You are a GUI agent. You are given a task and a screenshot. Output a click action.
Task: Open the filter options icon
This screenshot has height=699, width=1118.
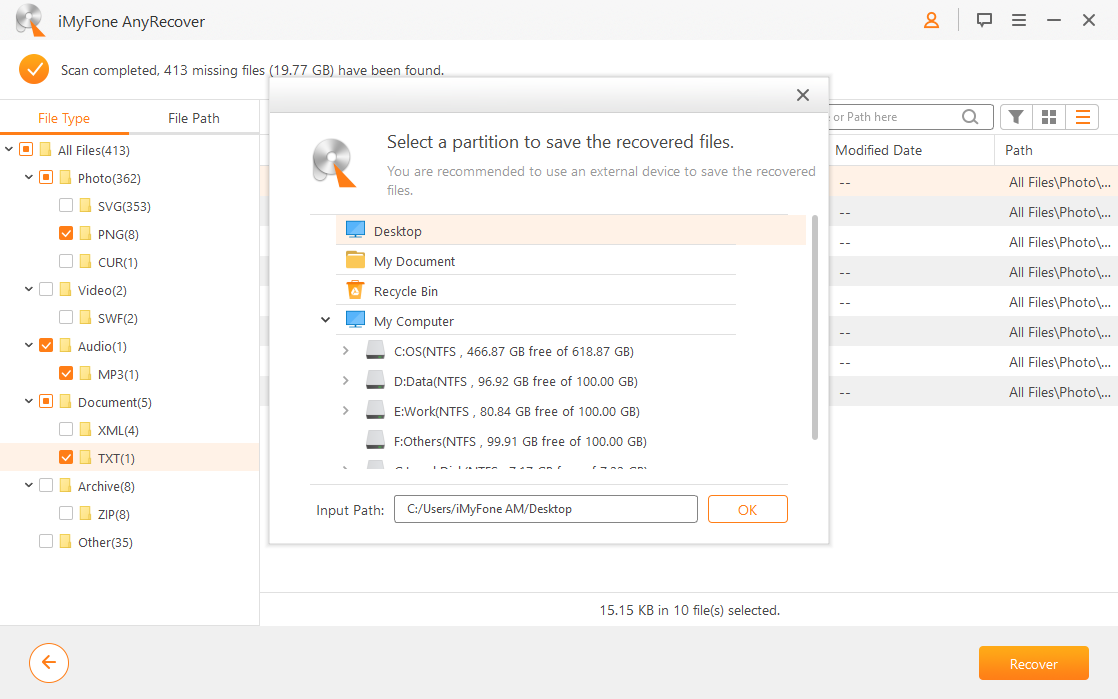[x=1015, y=116]
